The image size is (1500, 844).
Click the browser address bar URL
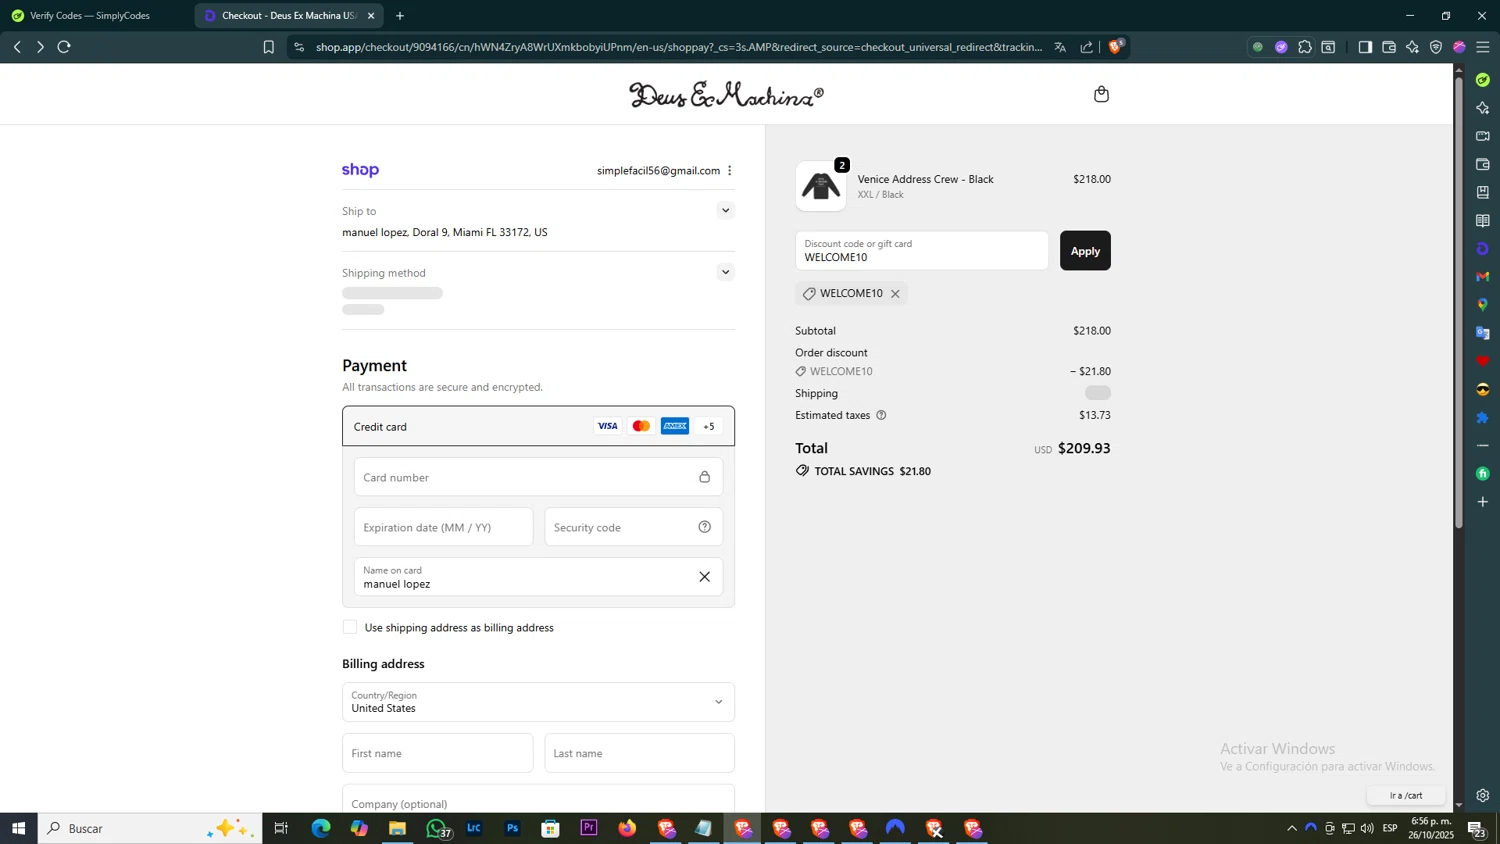click(x=679, y=47)
